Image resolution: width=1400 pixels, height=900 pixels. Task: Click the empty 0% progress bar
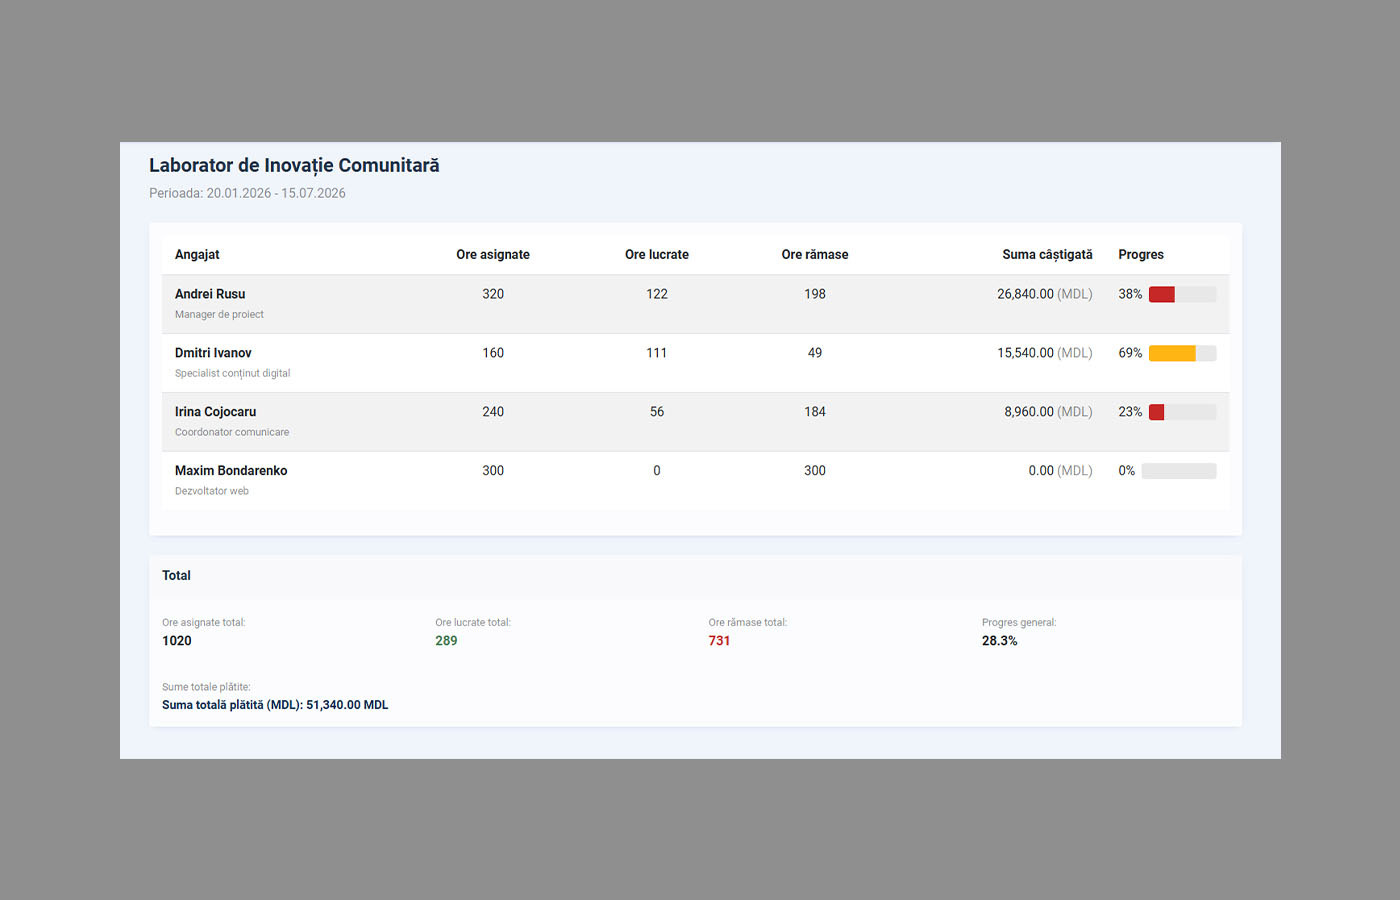click(x=1179, y=471)
